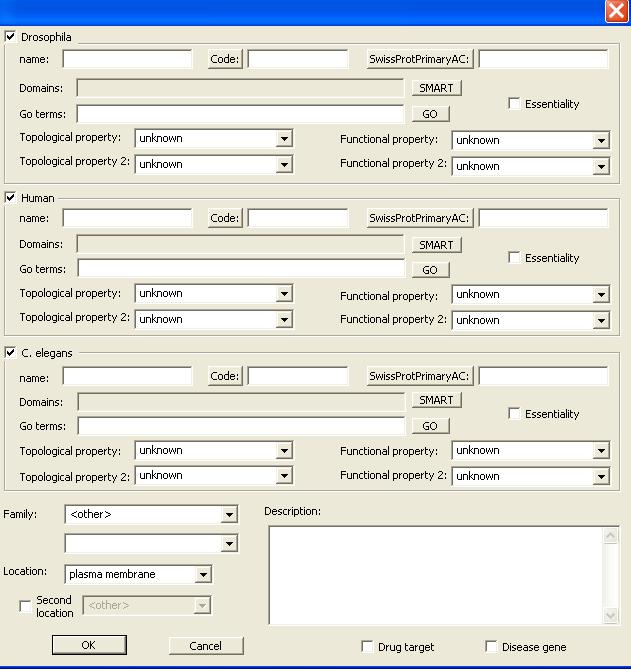Click the C. elegans SwissProtPrimaryAC button
Screen dimensions: 631x670
(x=420, y=376)
